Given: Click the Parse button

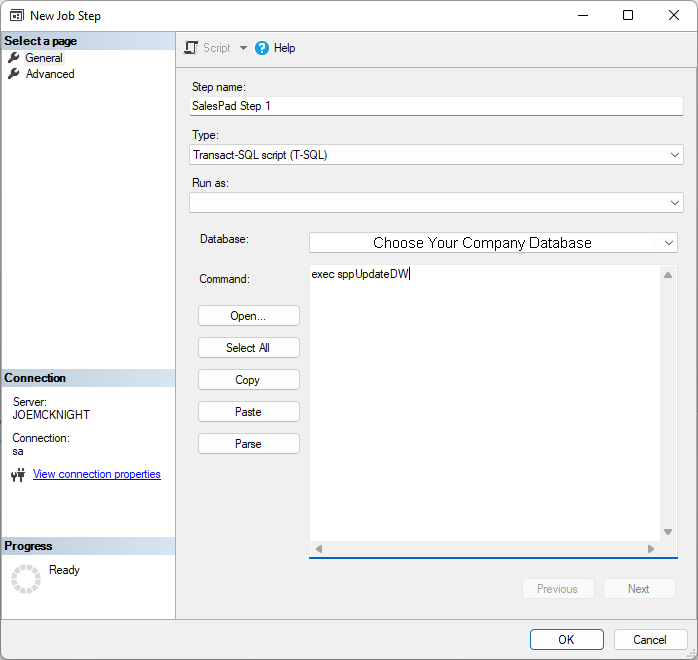Looking at the screenshot, I should coord(248,444).
